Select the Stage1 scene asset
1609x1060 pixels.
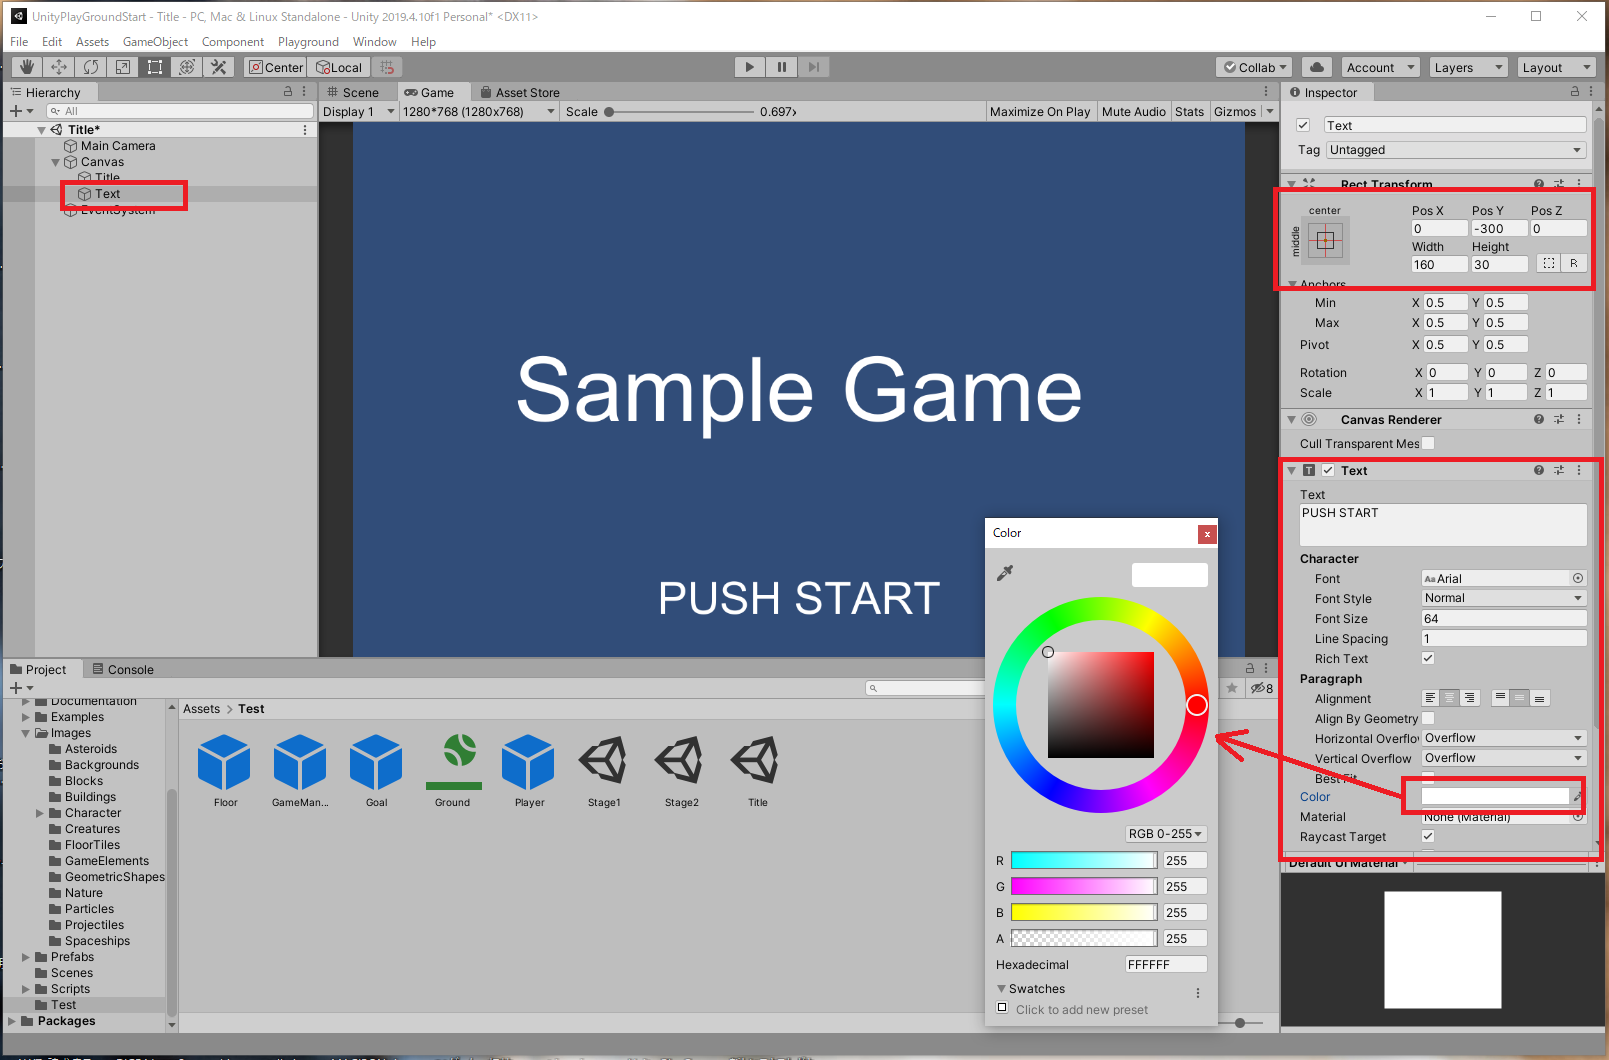click(x=604, y=770)
